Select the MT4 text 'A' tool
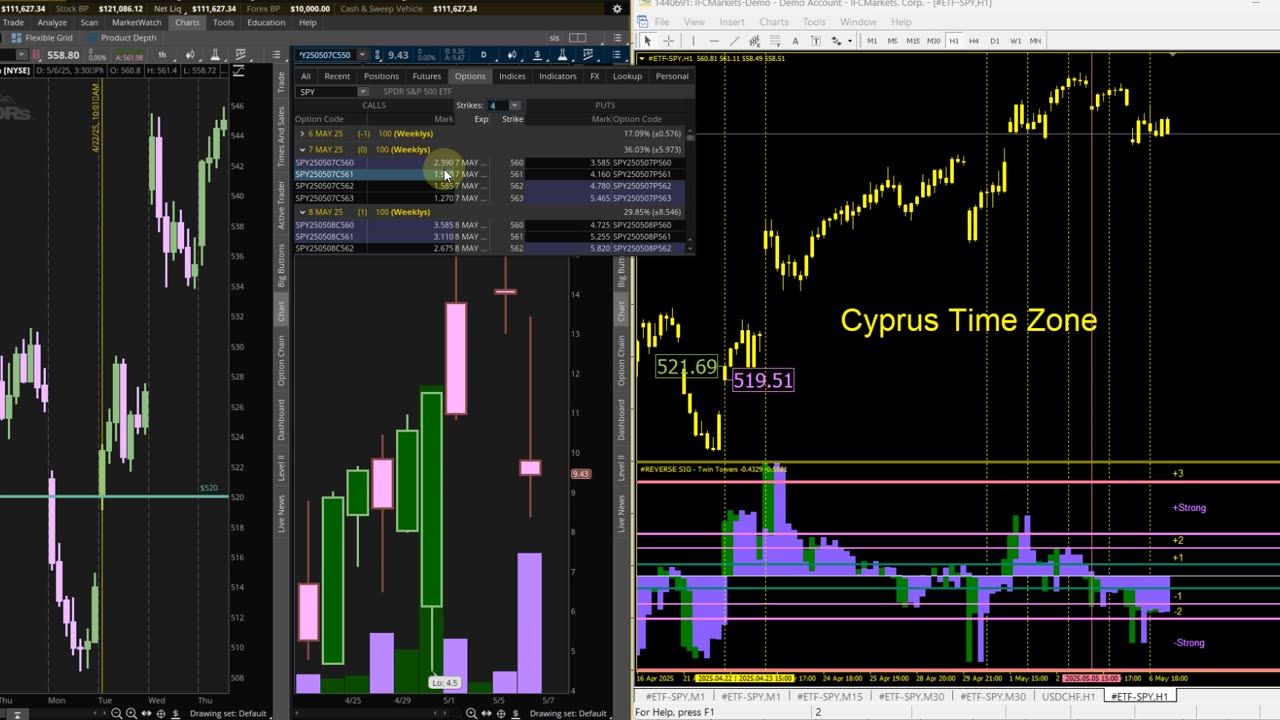The width and height of the screenshot is (1280, 720). tap(795, 41)
